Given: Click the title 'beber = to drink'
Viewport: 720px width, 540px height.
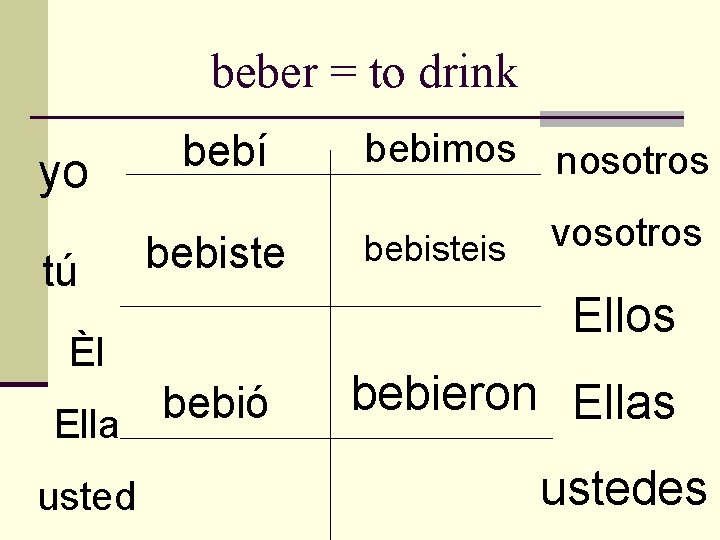Looking at the screenshot, I should (365, 71).
